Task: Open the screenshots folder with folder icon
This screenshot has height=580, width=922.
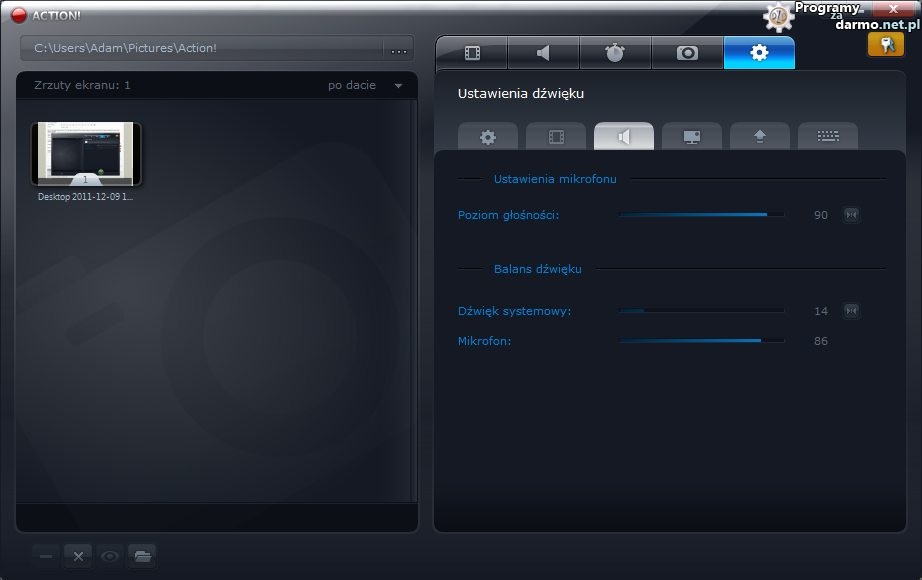Action: pyautogui.click(x=142, y=556)
